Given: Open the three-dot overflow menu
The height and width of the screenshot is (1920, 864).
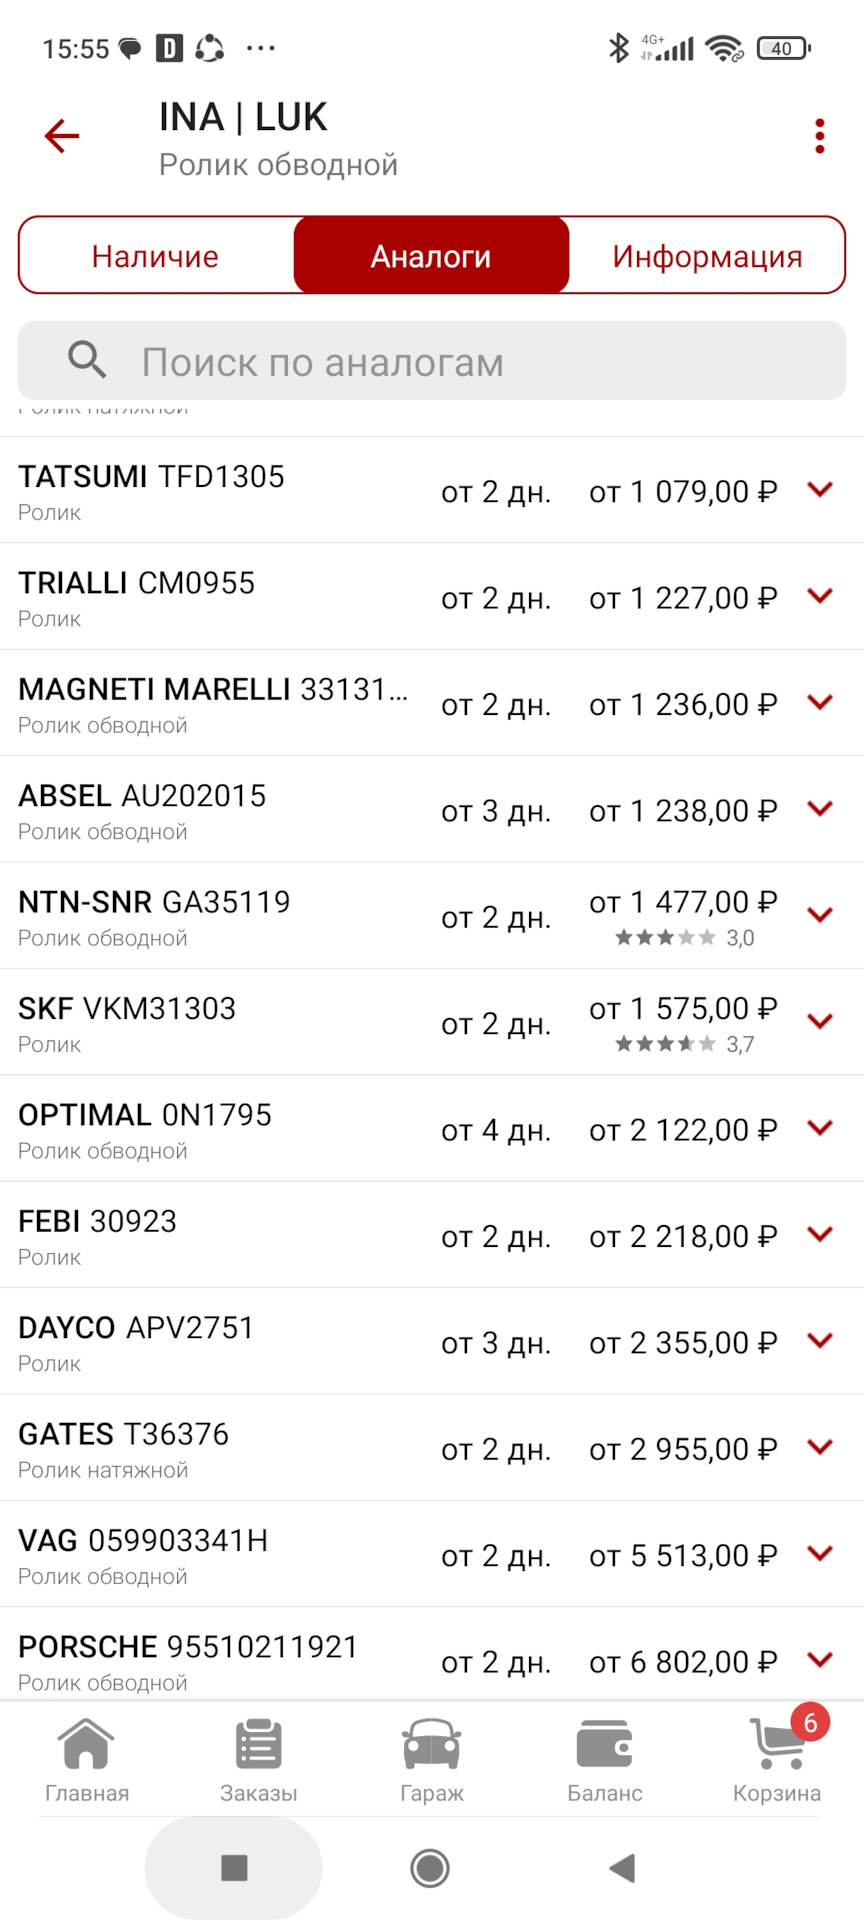Looking at the screenshot, I should click(x=819, y=136).
